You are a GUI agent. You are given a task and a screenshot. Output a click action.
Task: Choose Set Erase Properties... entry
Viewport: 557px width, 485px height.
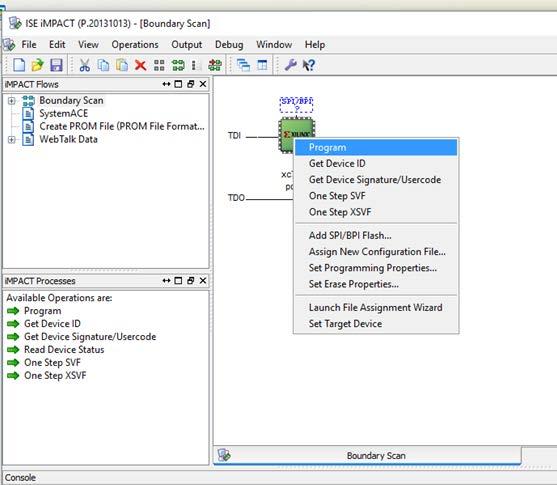click(376, 284)
